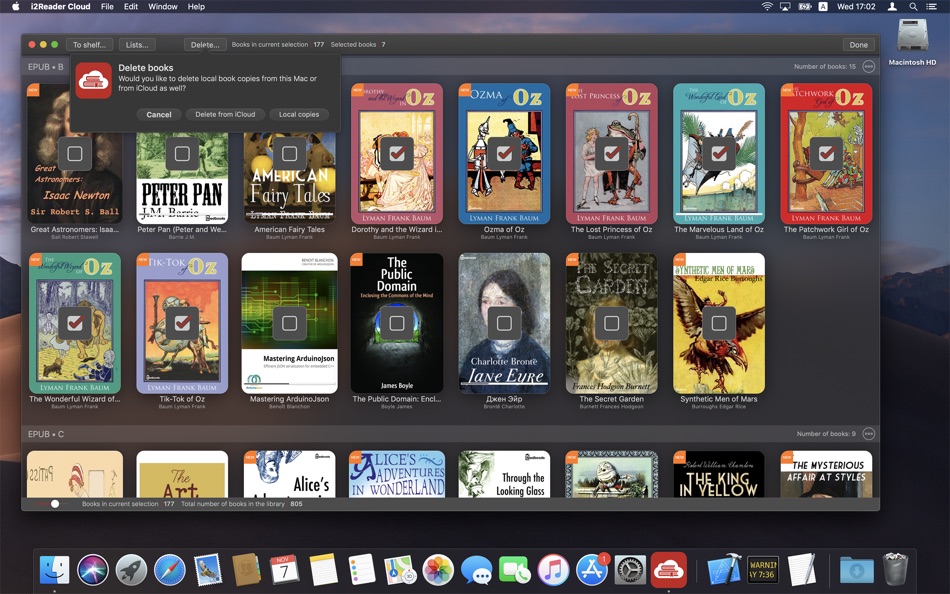Uncheck Dorothy and the Wizard in Oz

397,153
